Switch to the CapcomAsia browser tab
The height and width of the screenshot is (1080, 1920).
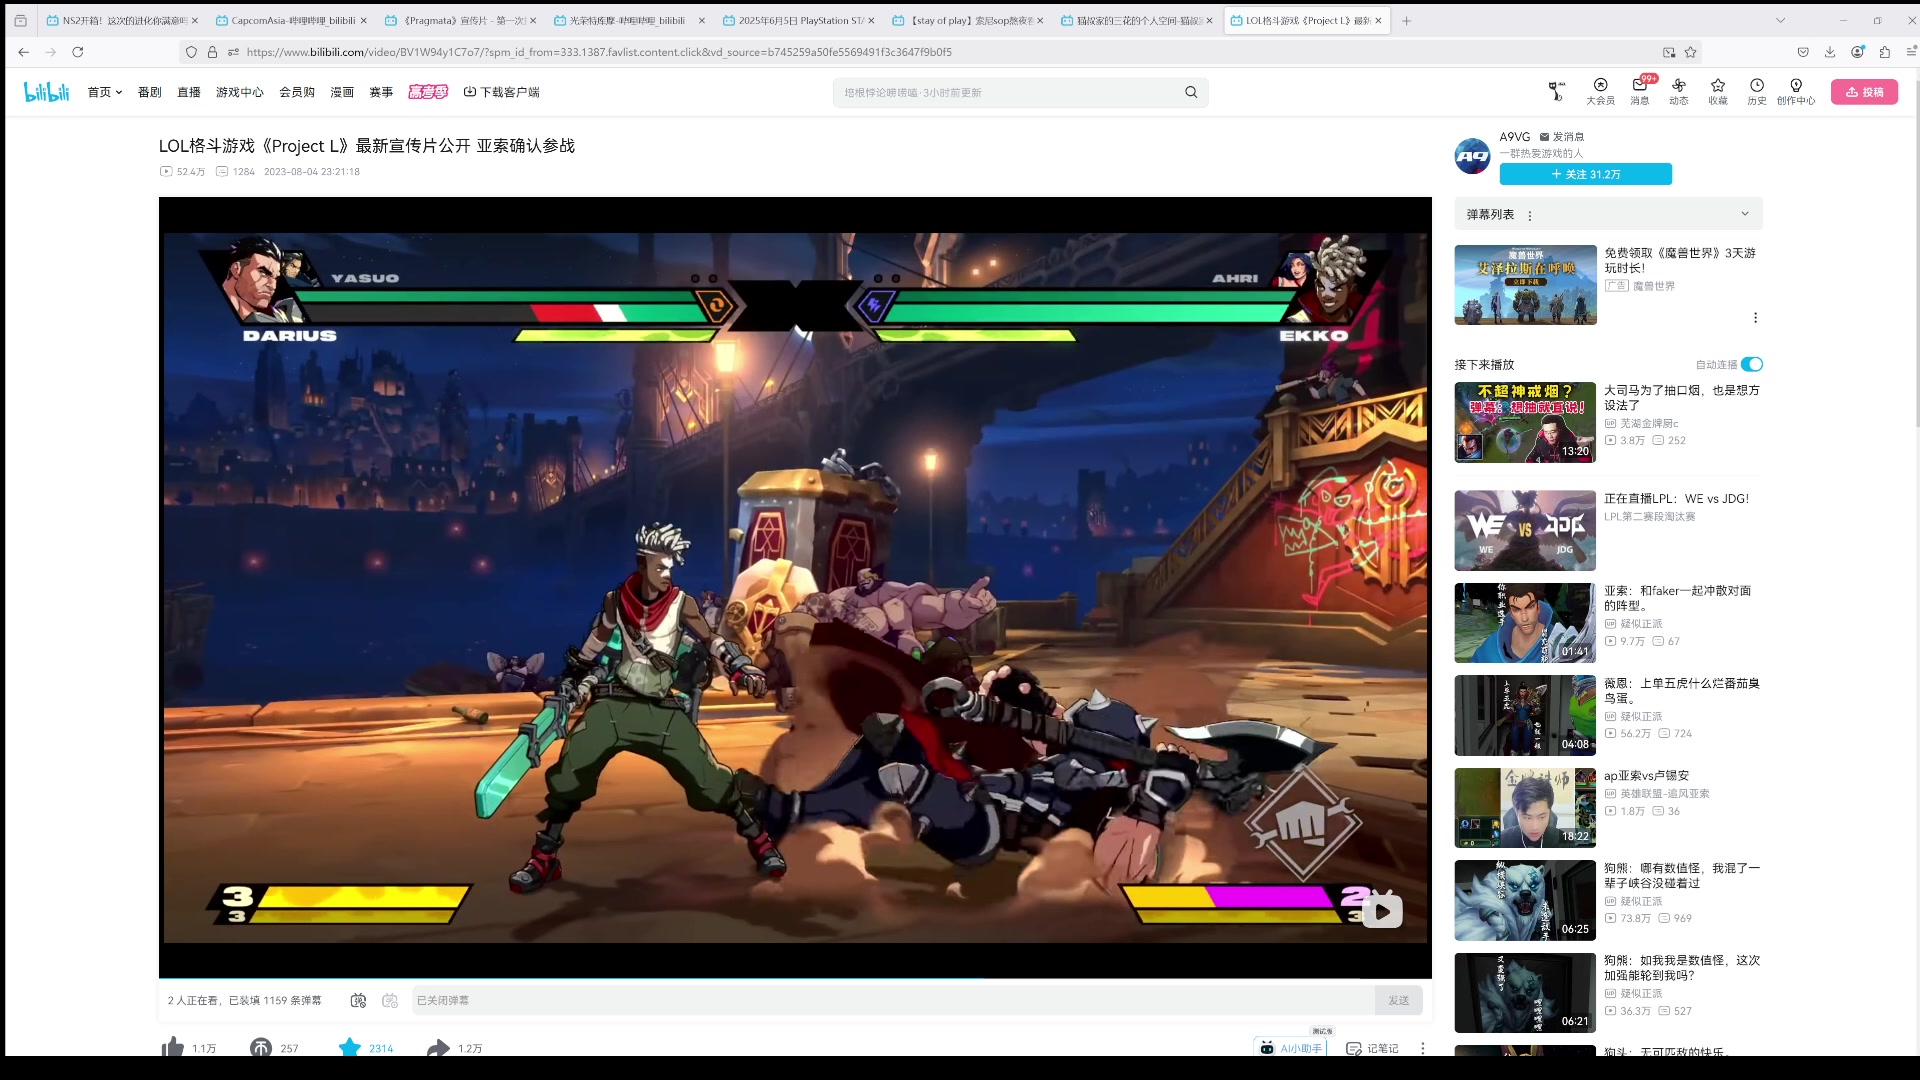(290, 20)
